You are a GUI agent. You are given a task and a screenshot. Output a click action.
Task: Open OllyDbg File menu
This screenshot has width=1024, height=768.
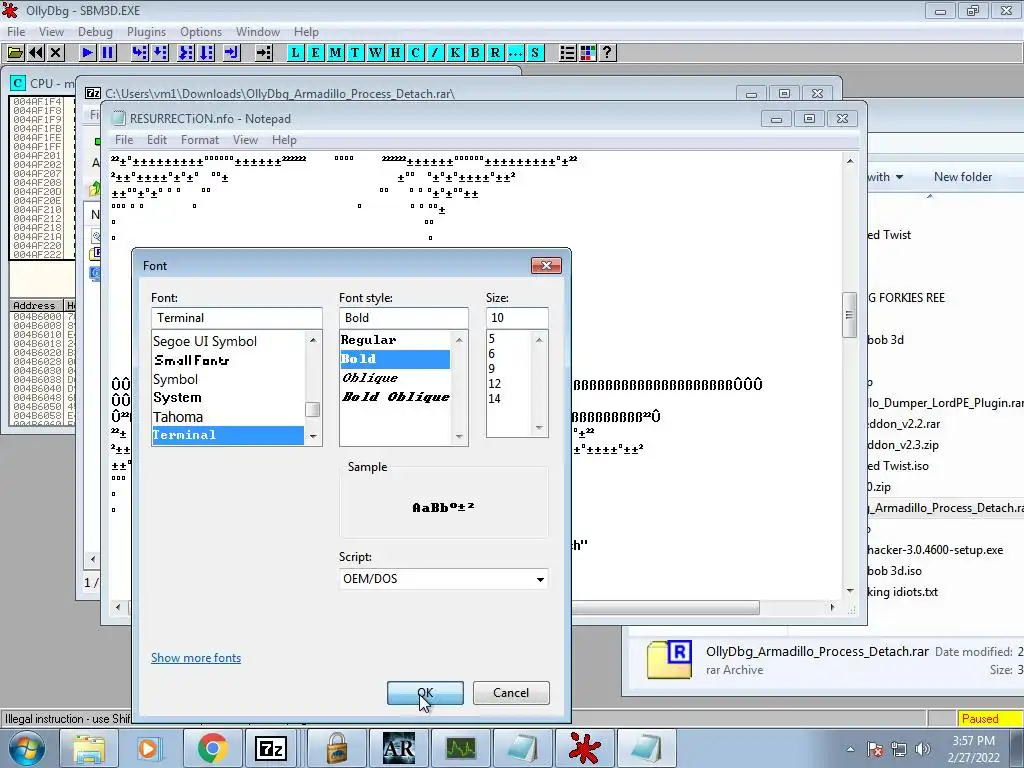pyautogui.click(x=16, y=32)
